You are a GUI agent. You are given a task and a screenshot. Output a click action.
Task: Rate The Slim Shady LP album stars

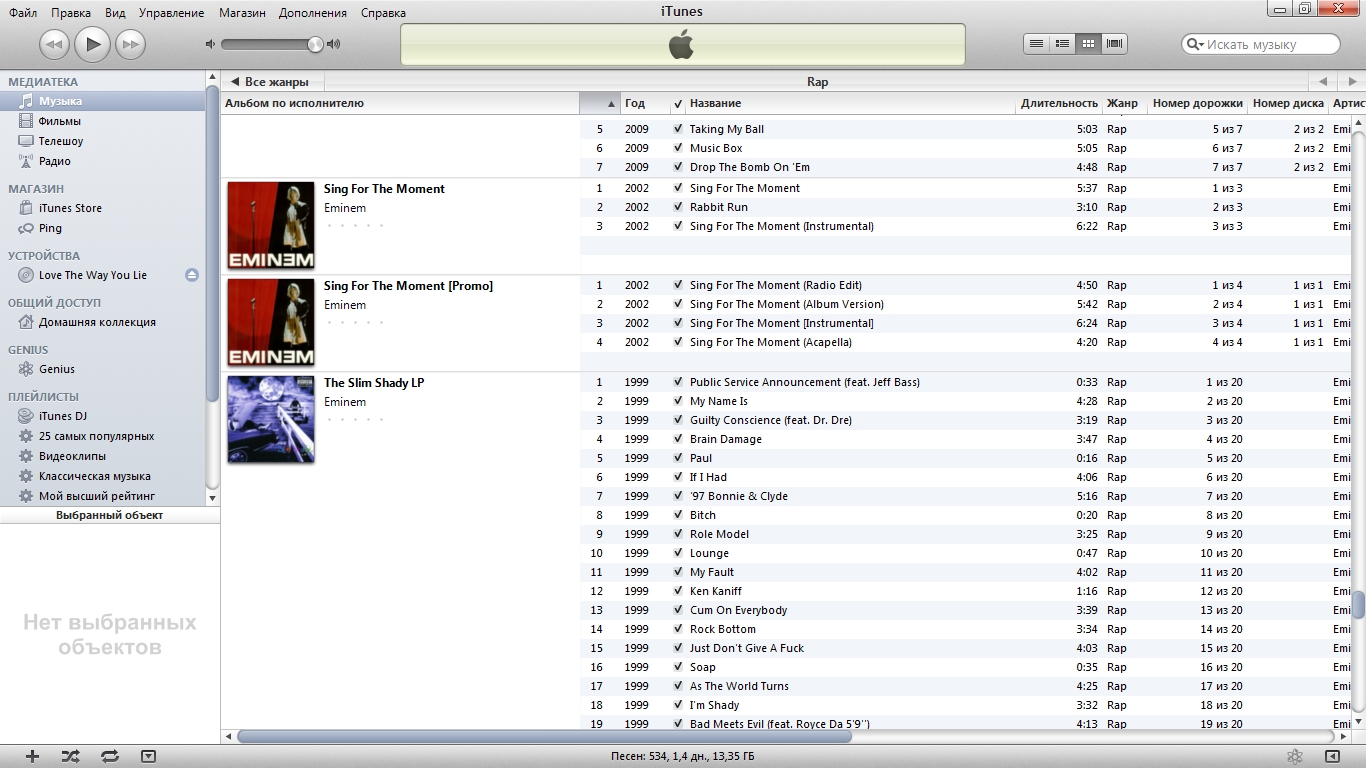tap(355, 420)
